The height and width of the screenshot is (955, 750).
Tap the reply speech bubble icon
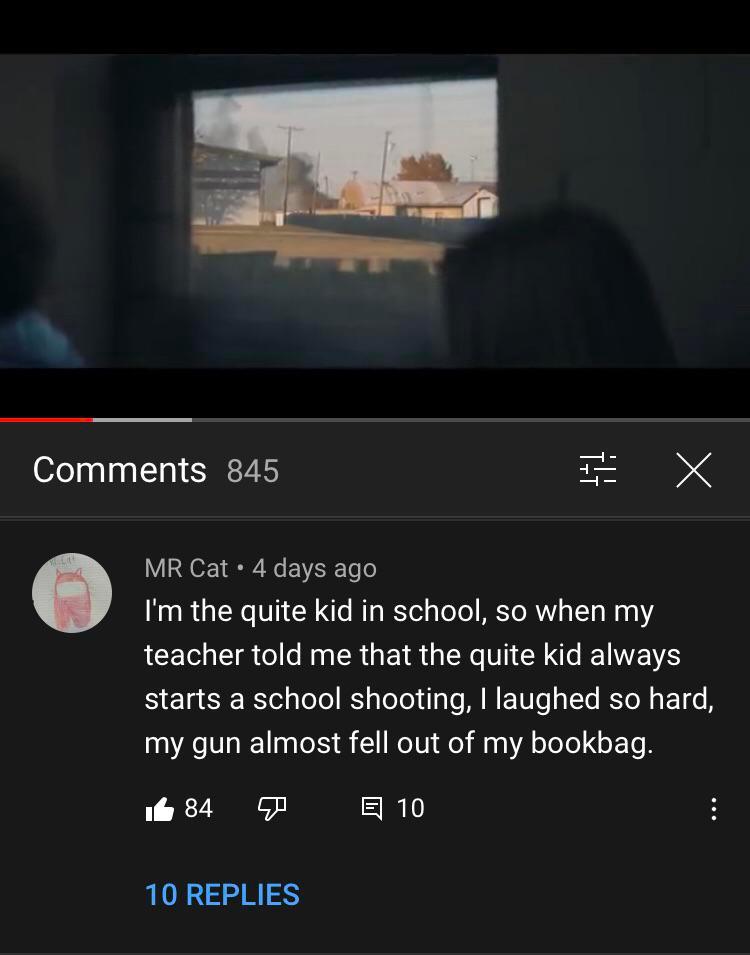372,808
